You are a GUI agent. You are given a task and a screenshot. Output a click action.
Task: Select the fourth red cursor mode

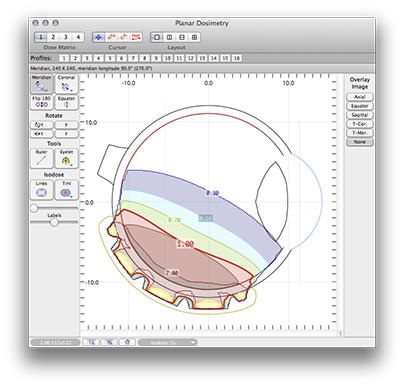tap(136, 37)
